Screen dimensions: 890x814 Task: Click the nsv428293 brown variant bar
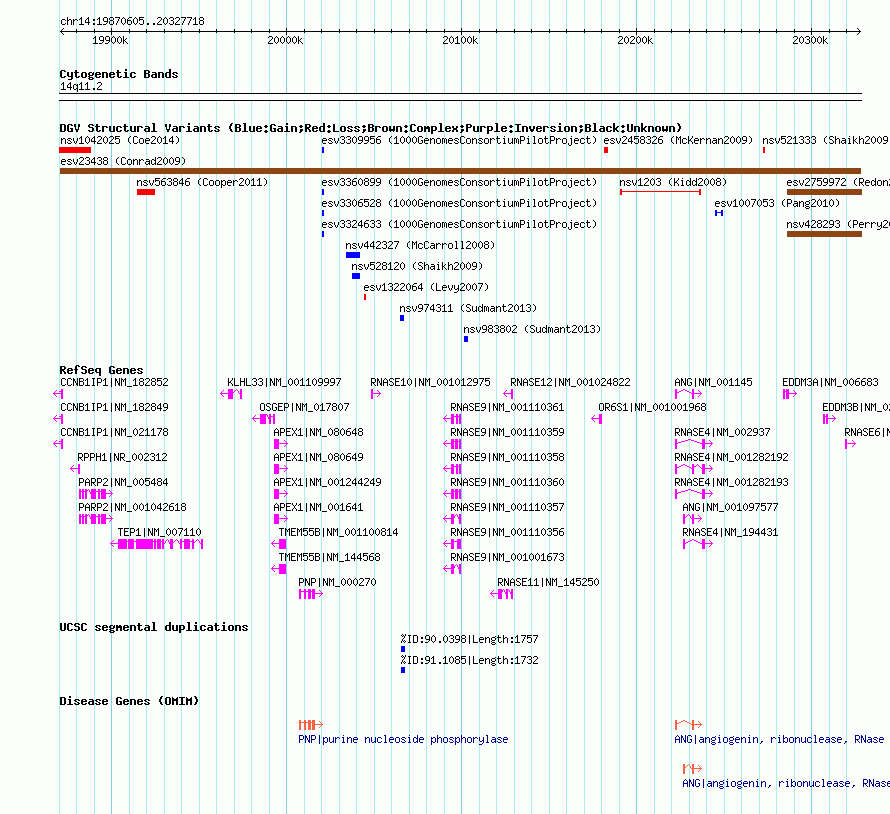824,234
